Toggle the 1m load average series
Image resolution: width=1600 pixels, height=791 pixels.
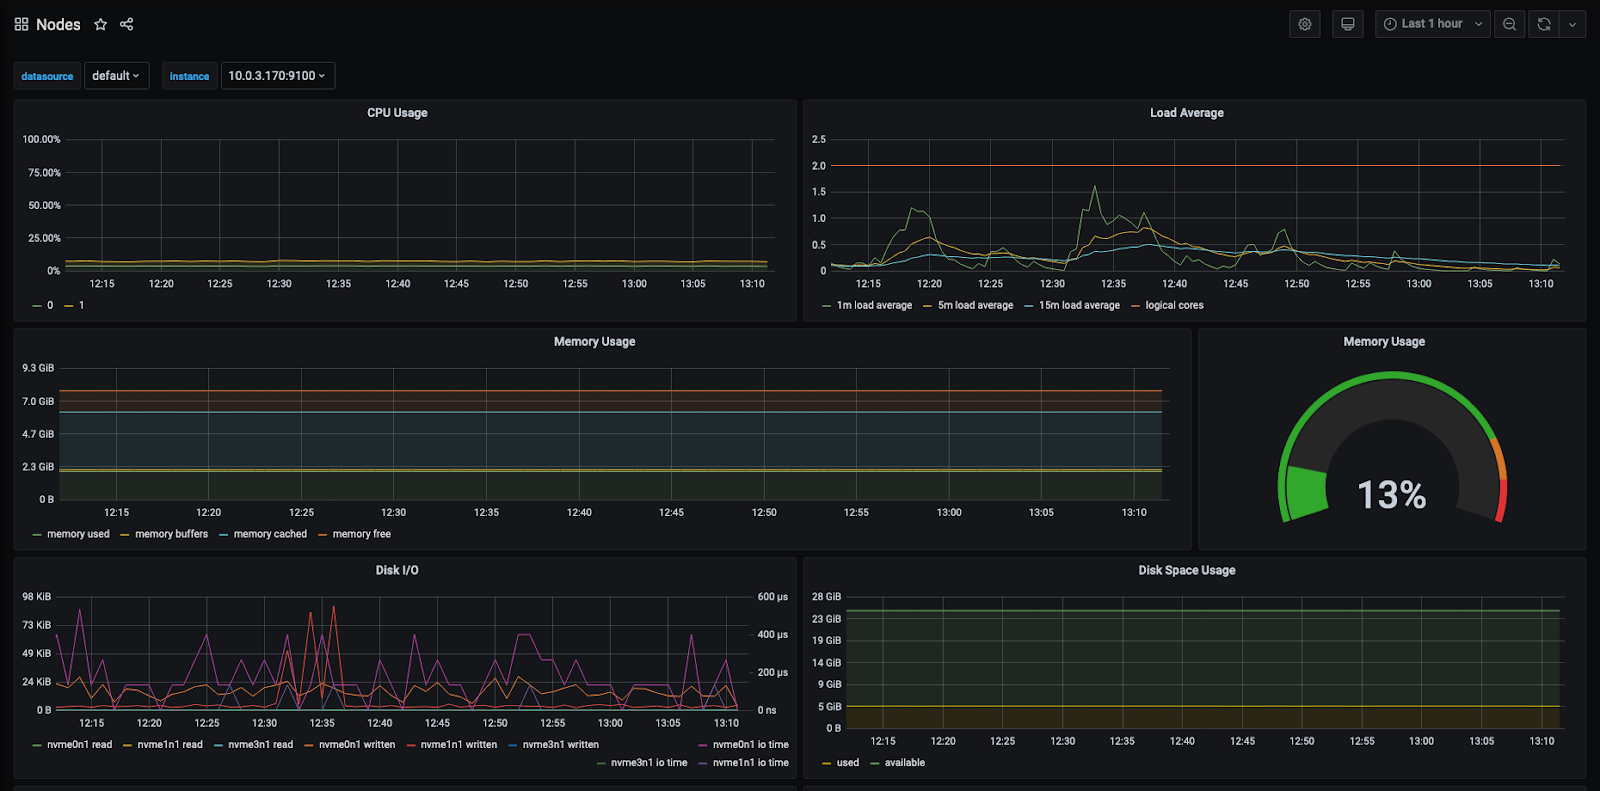[873, 306]
